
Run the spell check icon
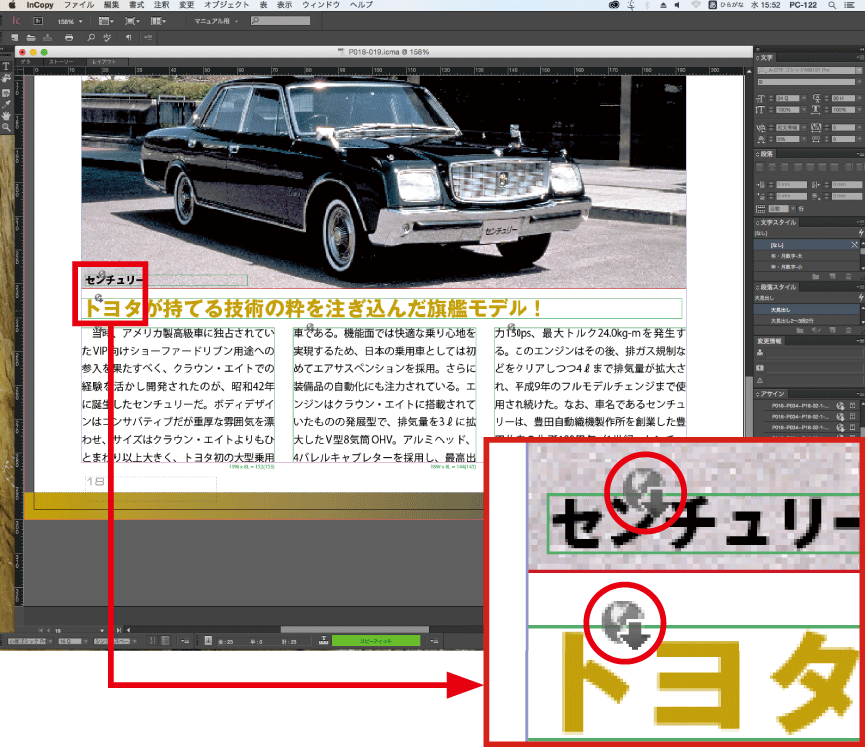point(107,38)
